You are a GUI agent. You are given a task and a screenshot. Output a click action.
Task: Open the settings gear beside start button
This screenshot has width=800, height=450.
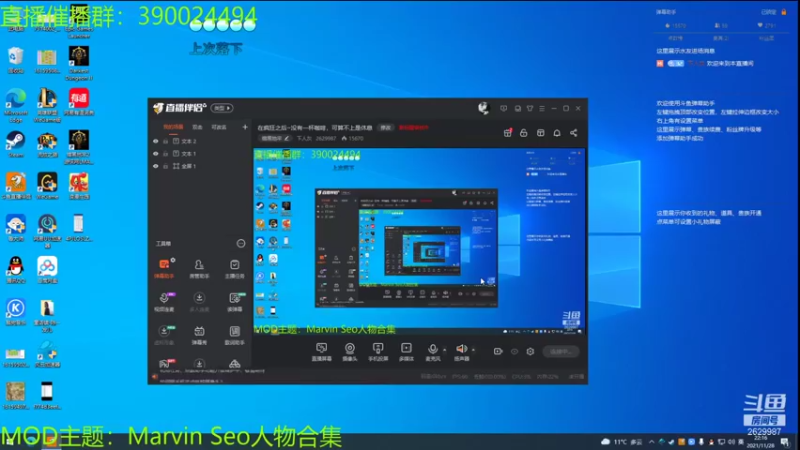point(530,352)
